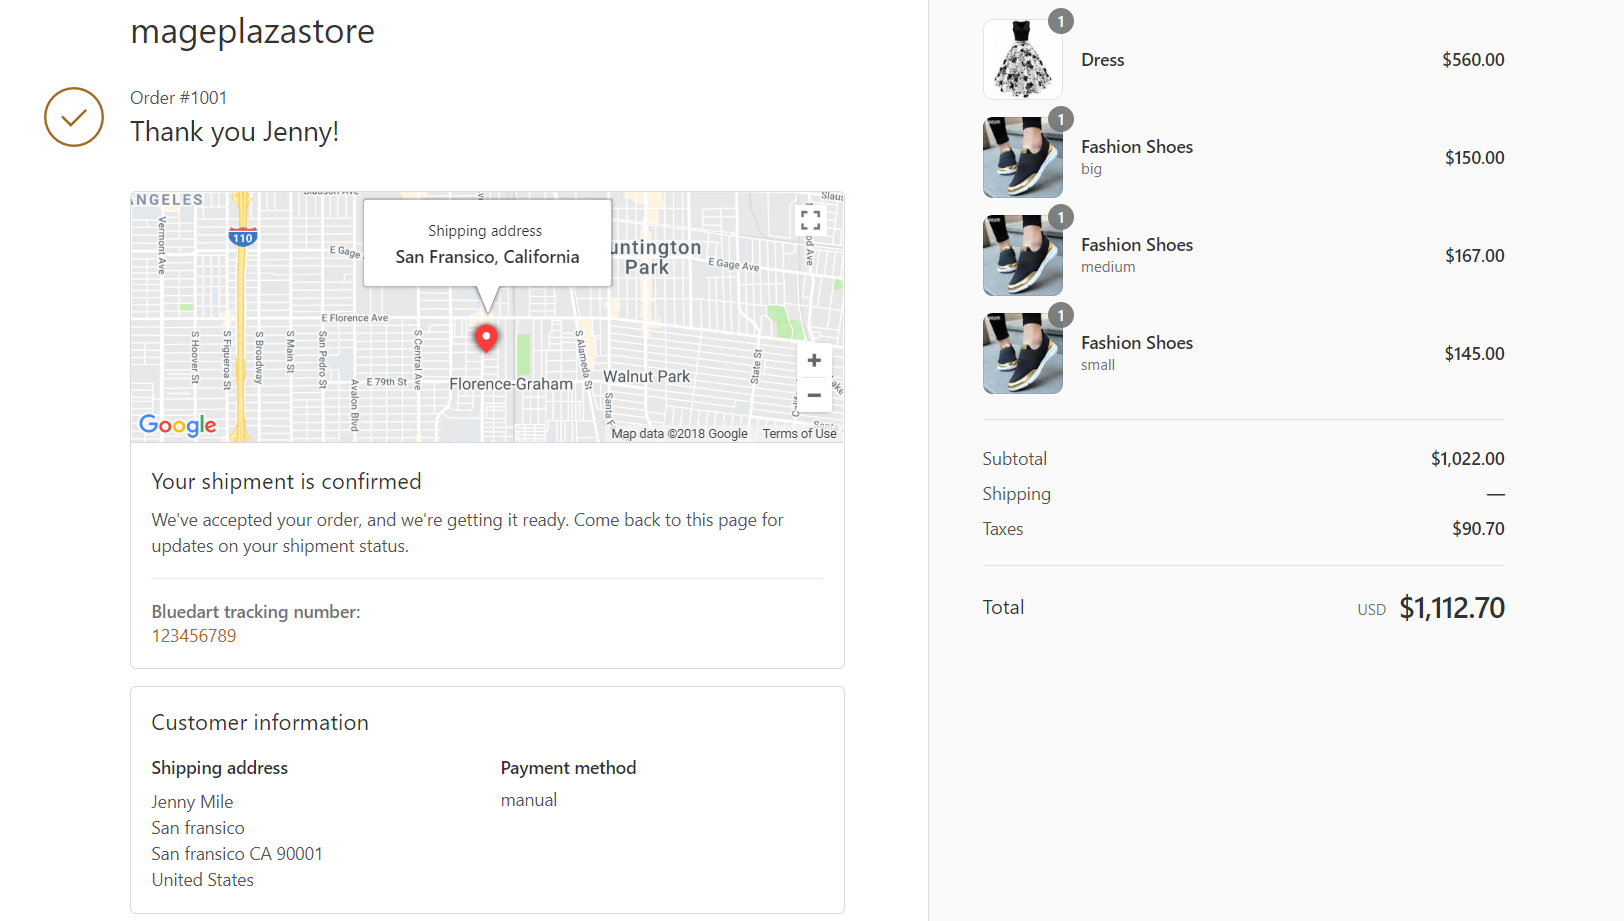Click the Taxes label

[1003, 529]
